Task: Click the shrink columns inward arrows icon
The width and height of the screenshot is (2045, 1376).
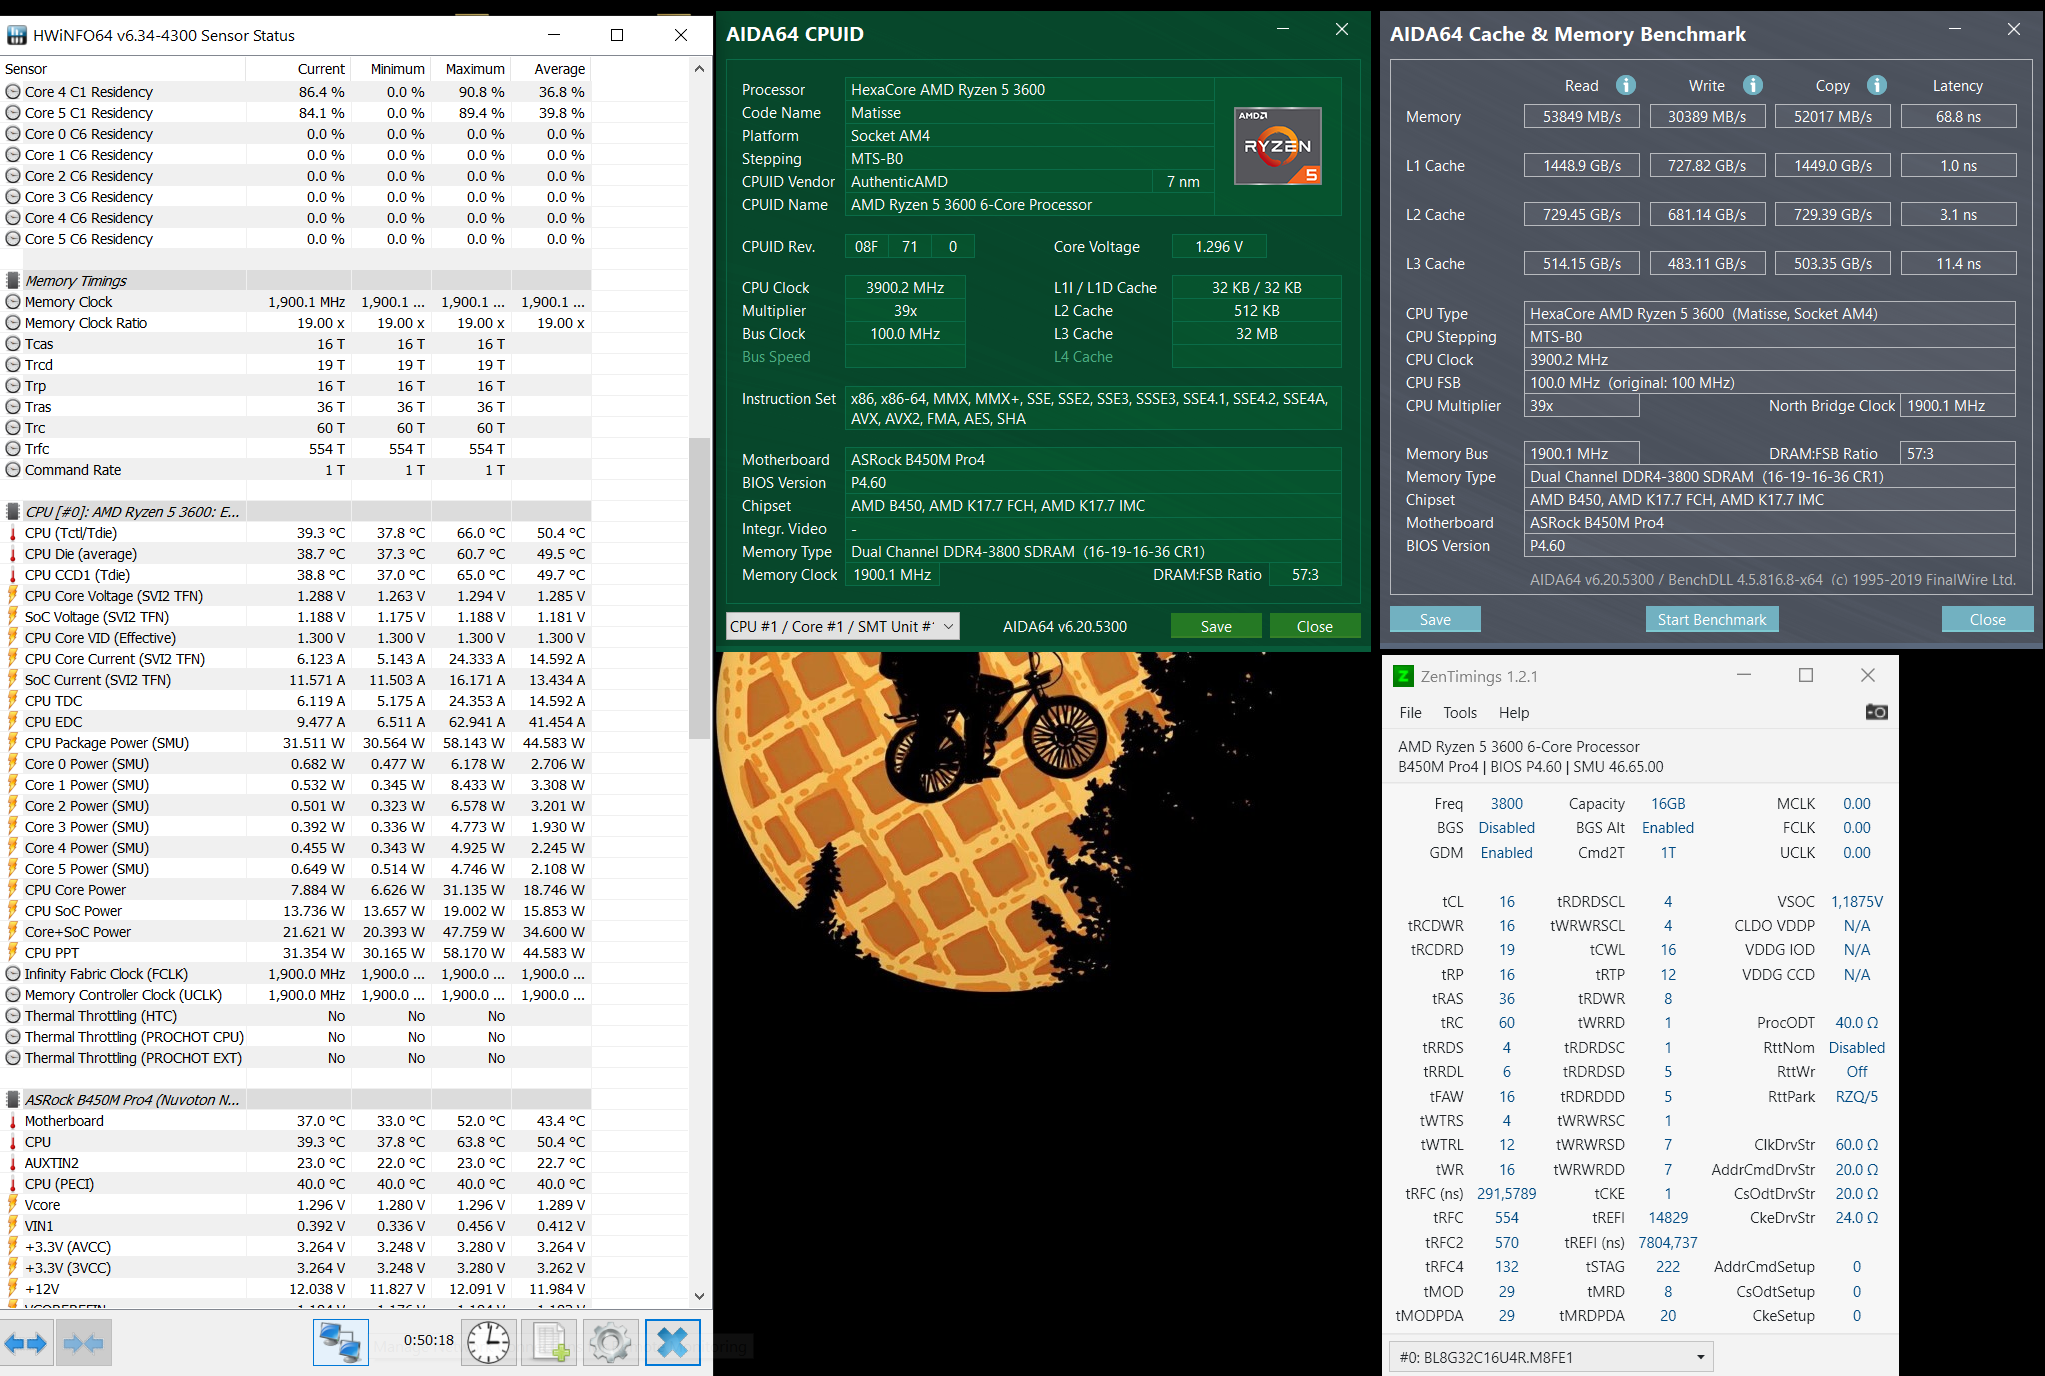Action: pos(83,1343)
